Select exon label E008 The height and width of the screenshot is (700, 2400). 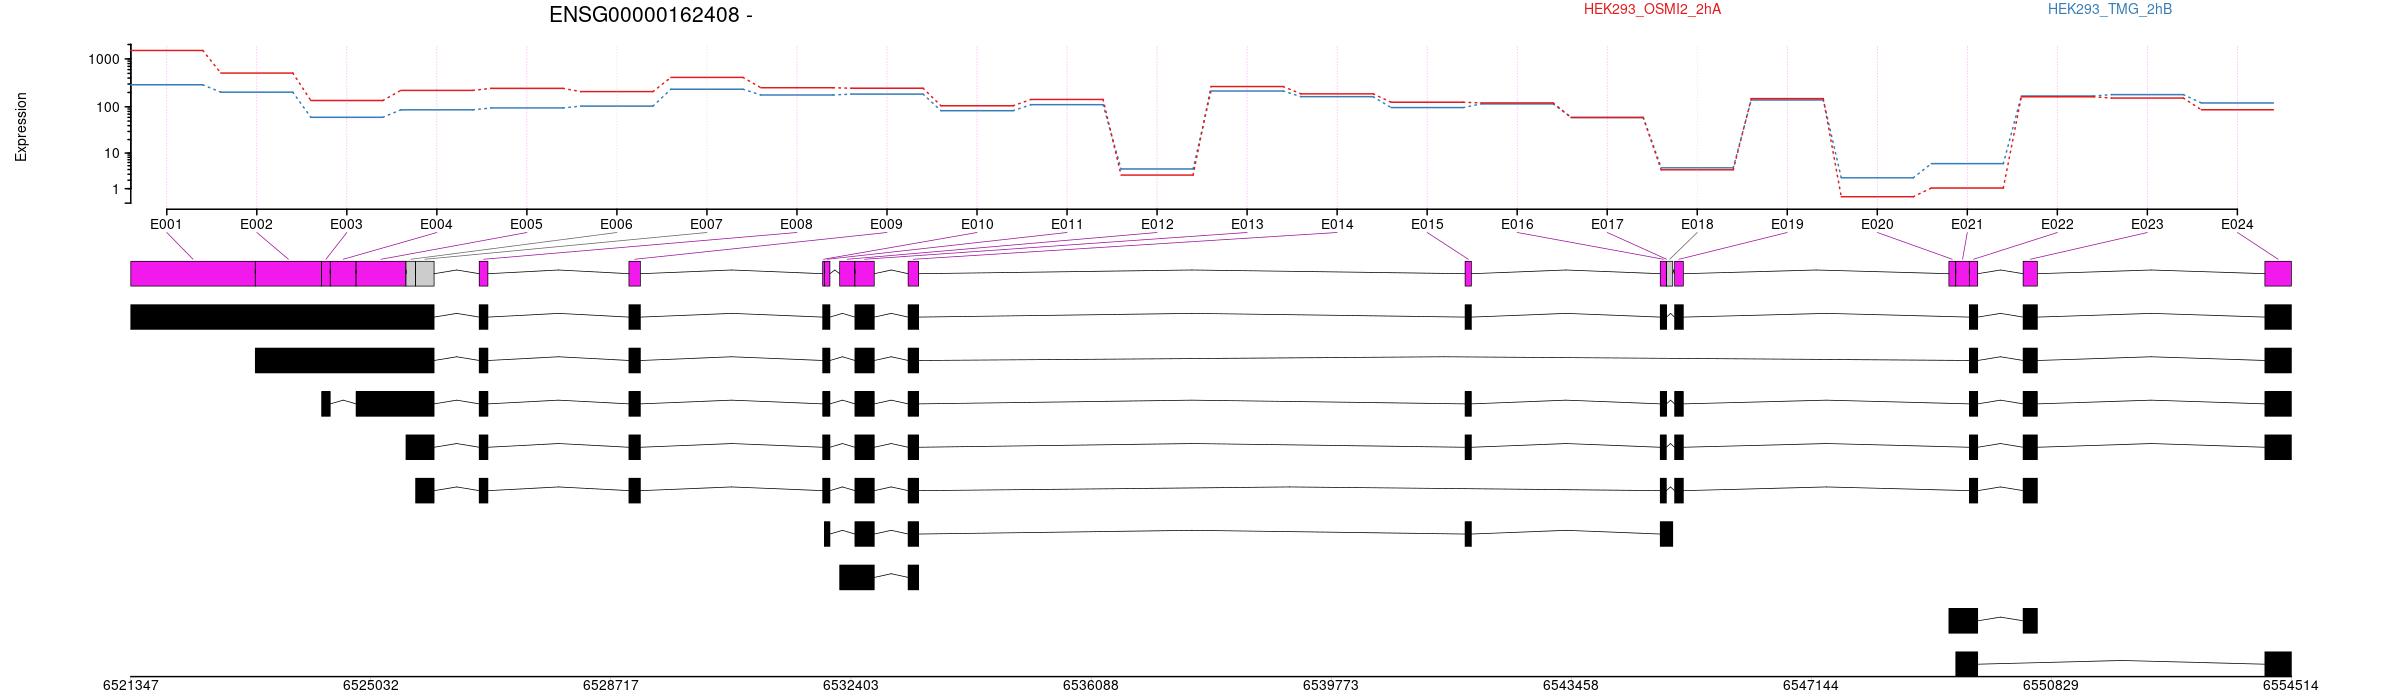tap(796, 225)
